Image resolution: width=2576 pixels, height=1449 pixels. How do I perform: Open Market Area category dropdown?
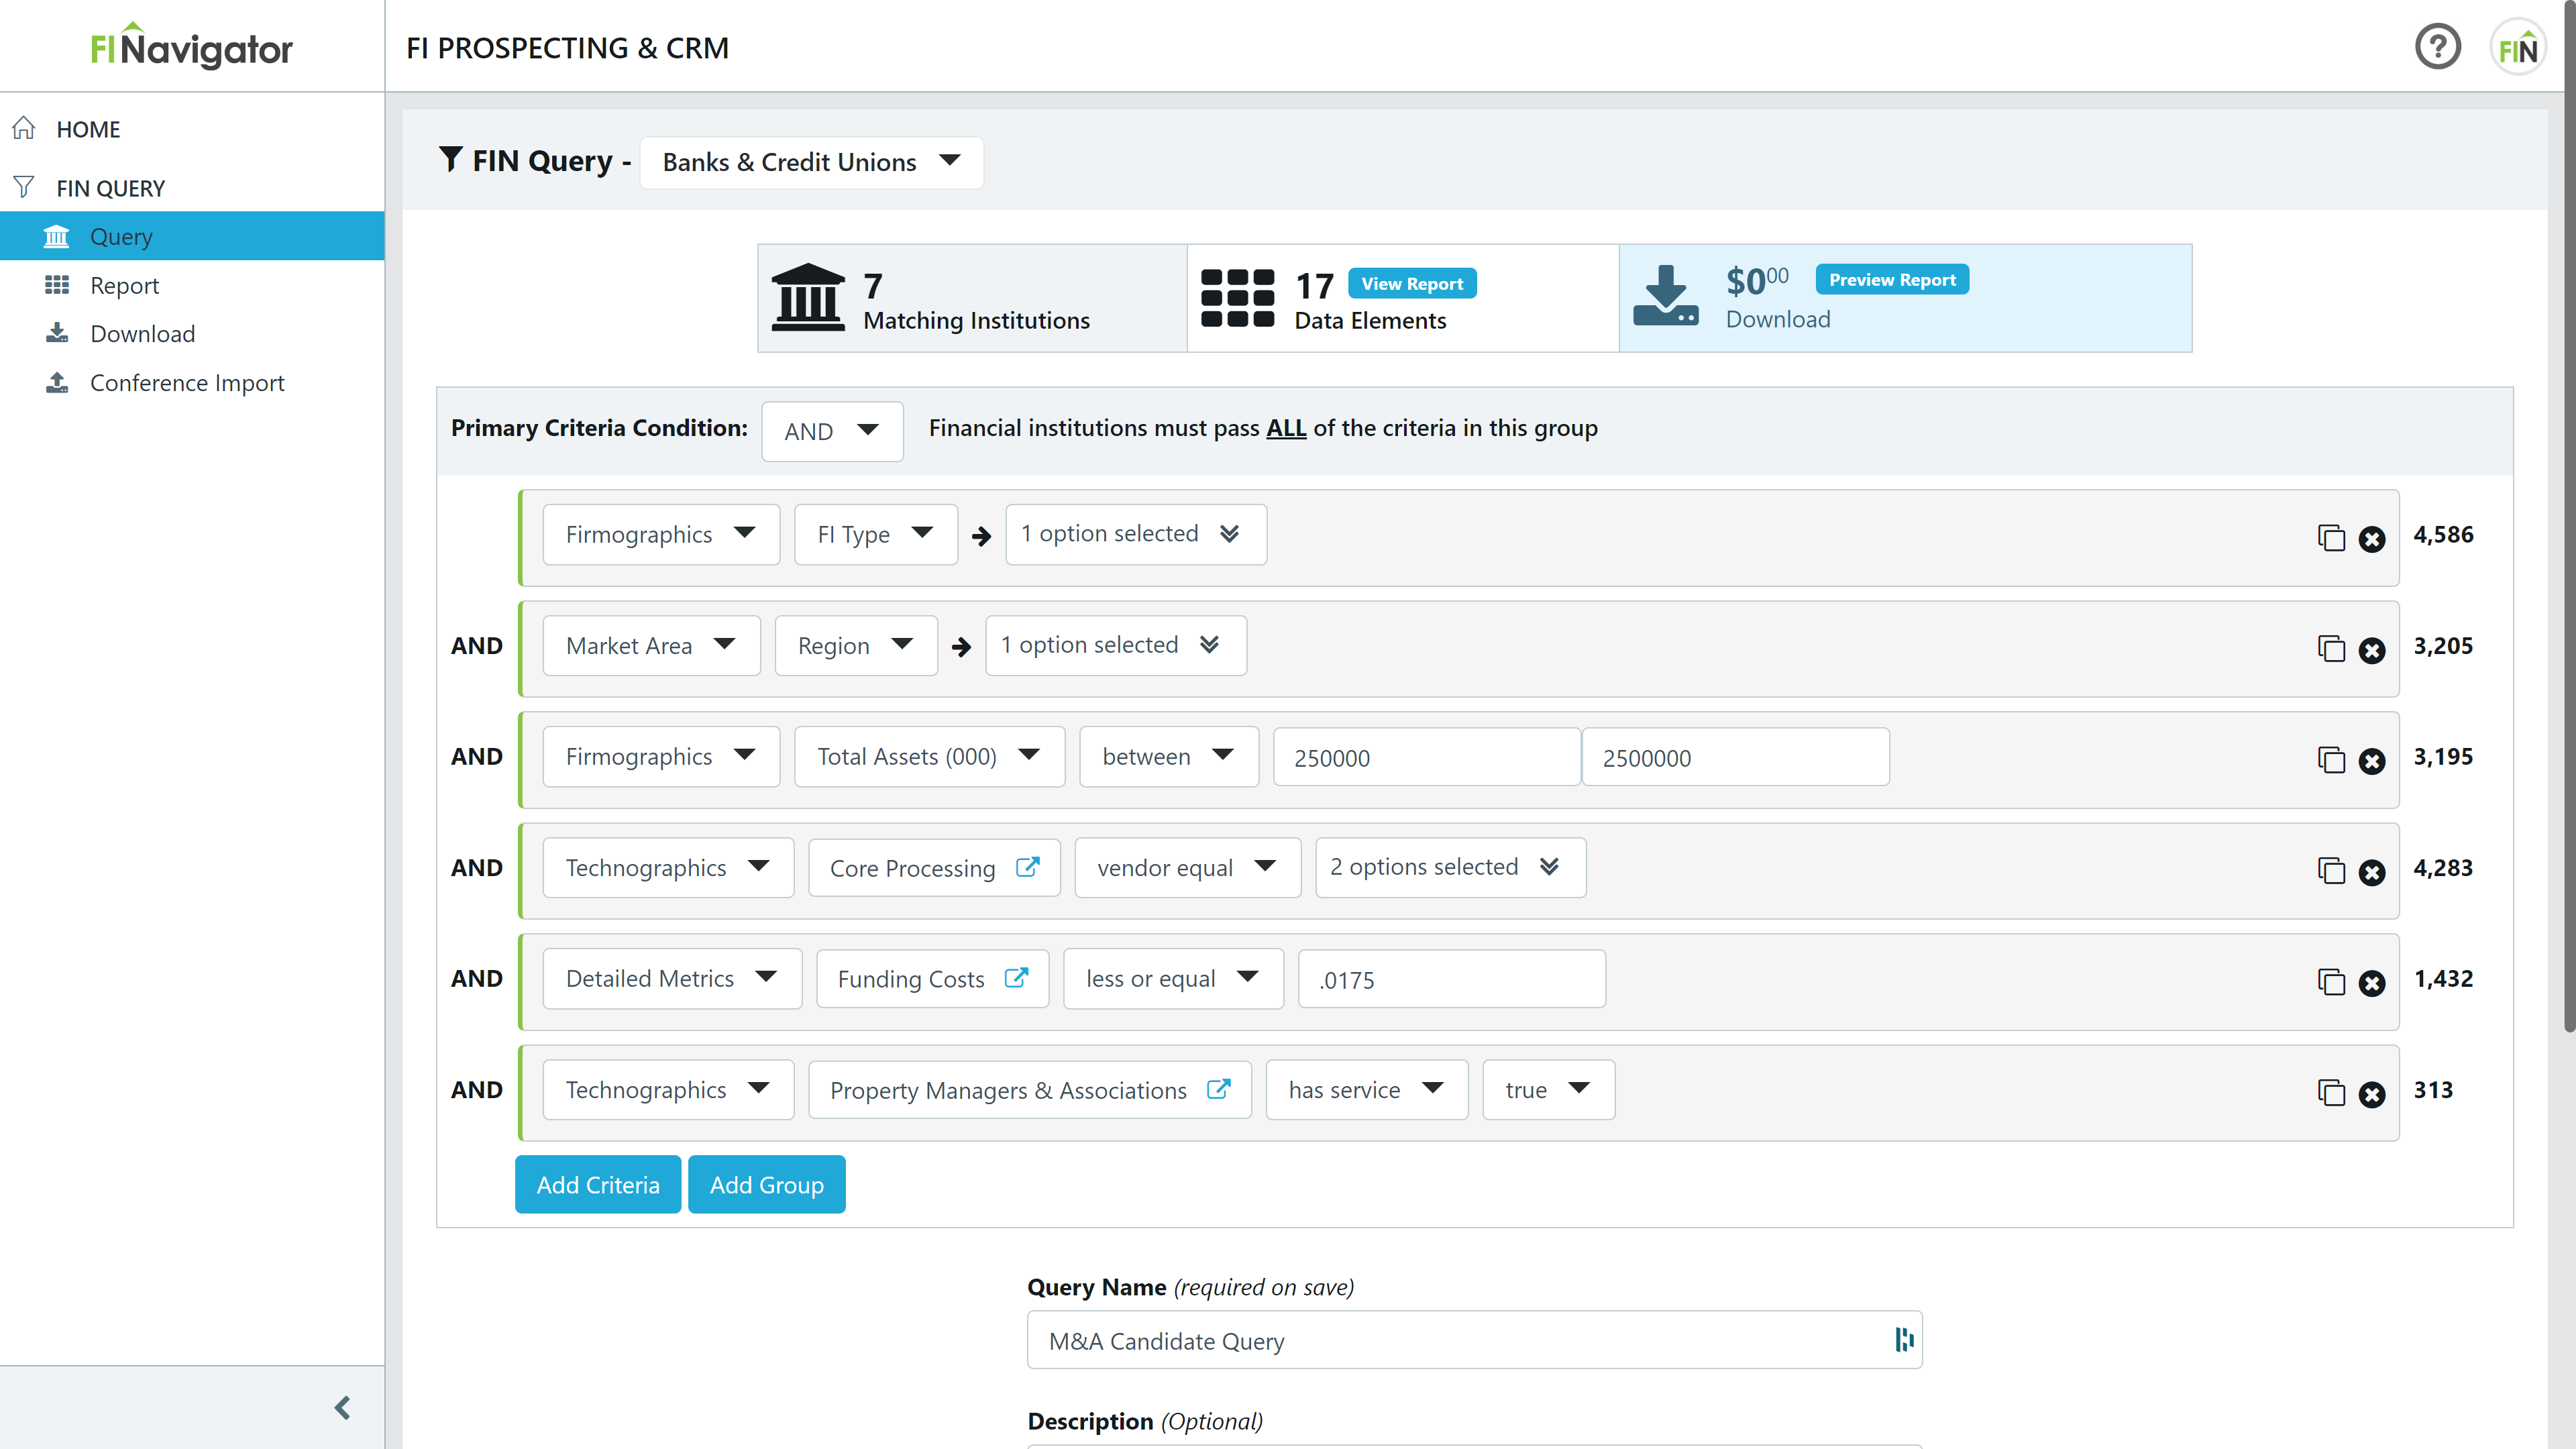pos(651,645)
